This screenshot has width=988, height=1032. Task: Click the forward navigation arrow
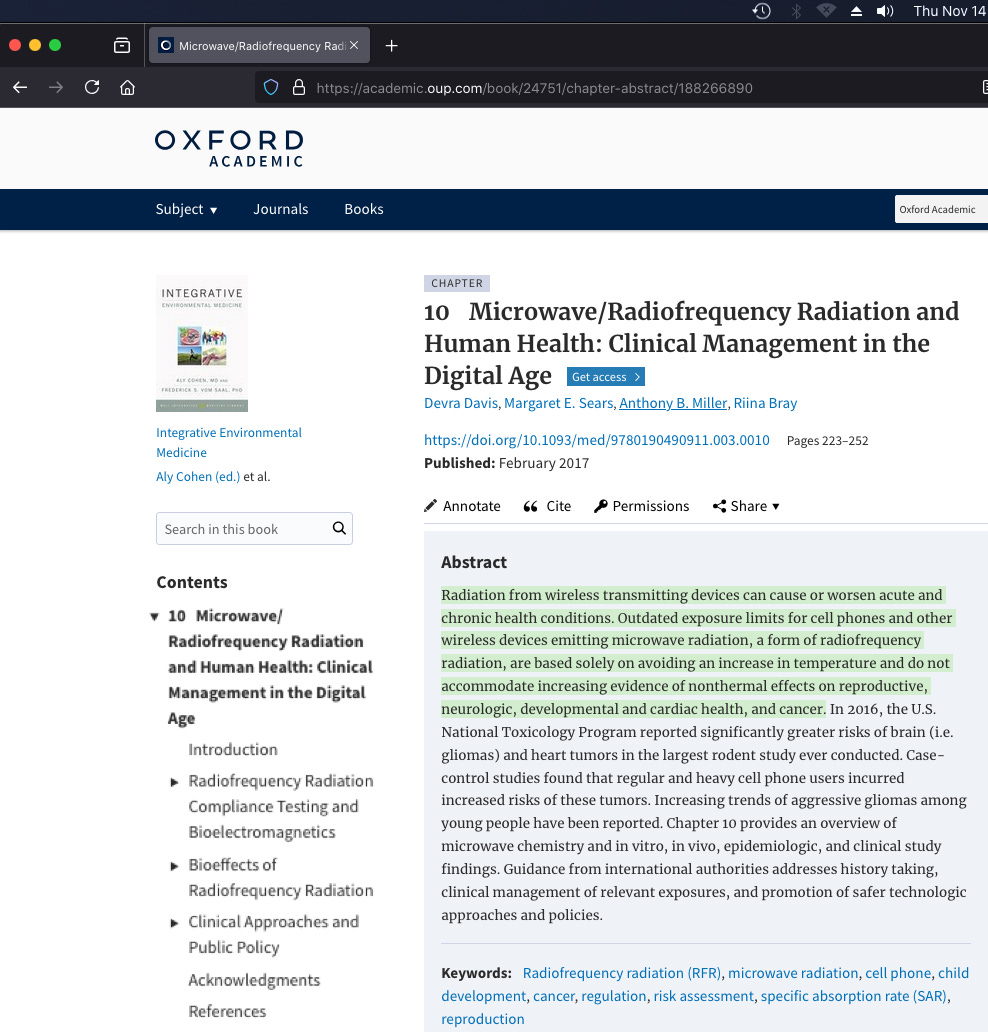coord(56,88)
